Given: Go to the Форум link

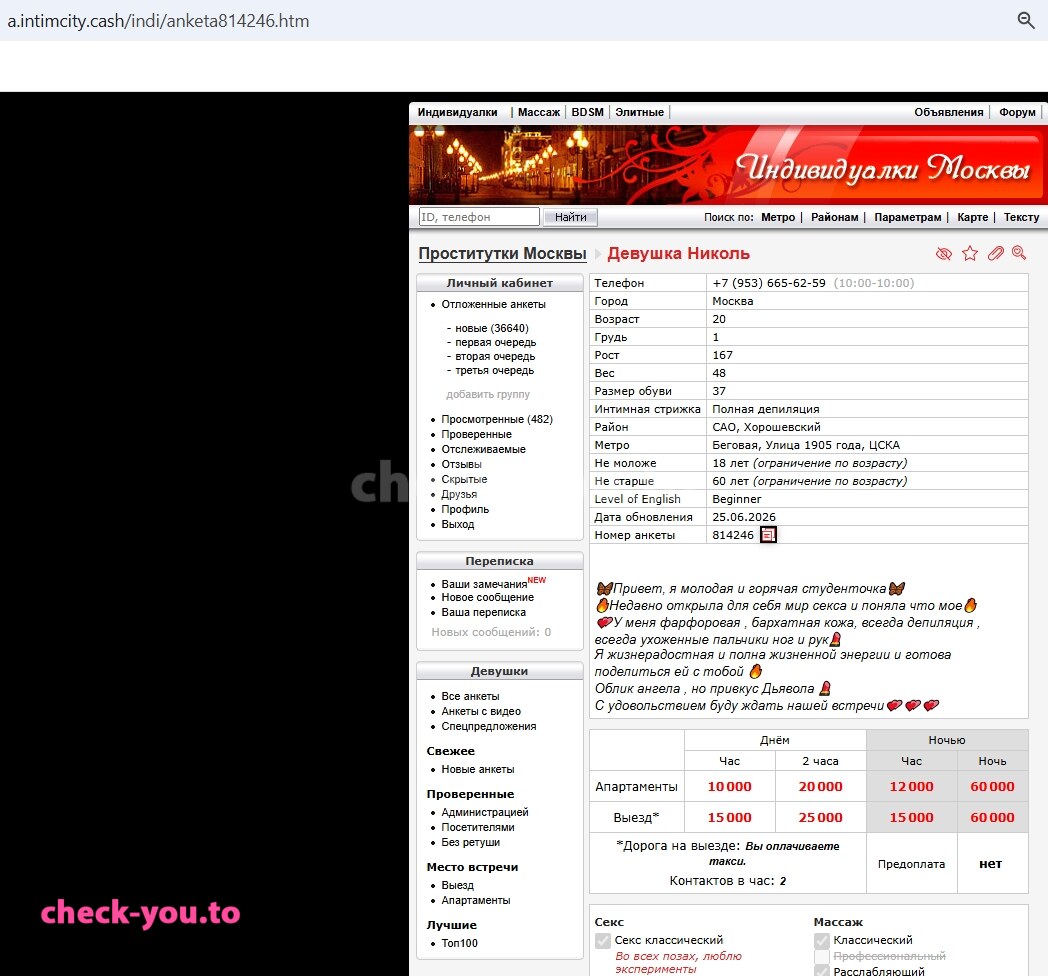Looking at the screenshot, I should tap(1017, 112).
